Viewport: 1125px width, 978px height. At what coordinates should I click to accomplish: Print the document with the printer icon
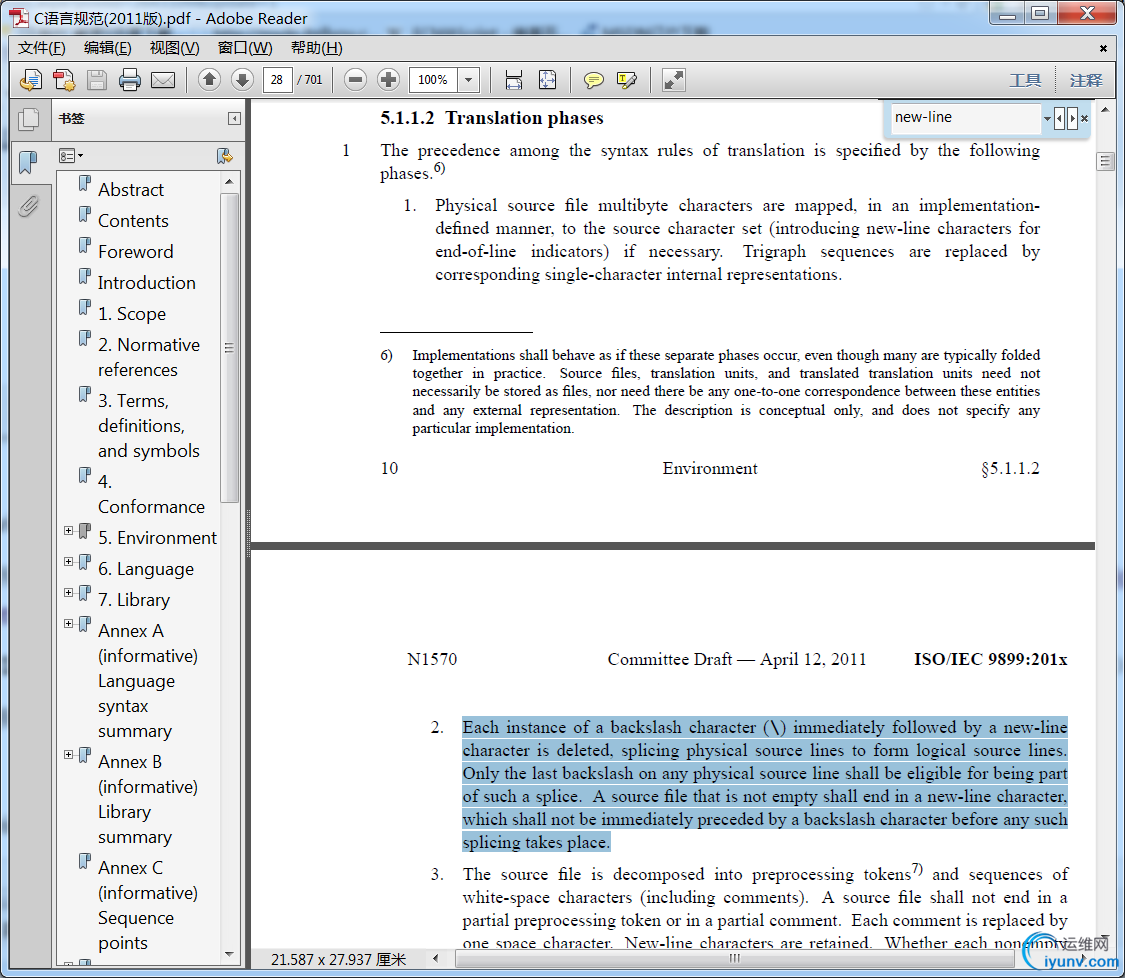pyautogui.click(x=130, y=80)
